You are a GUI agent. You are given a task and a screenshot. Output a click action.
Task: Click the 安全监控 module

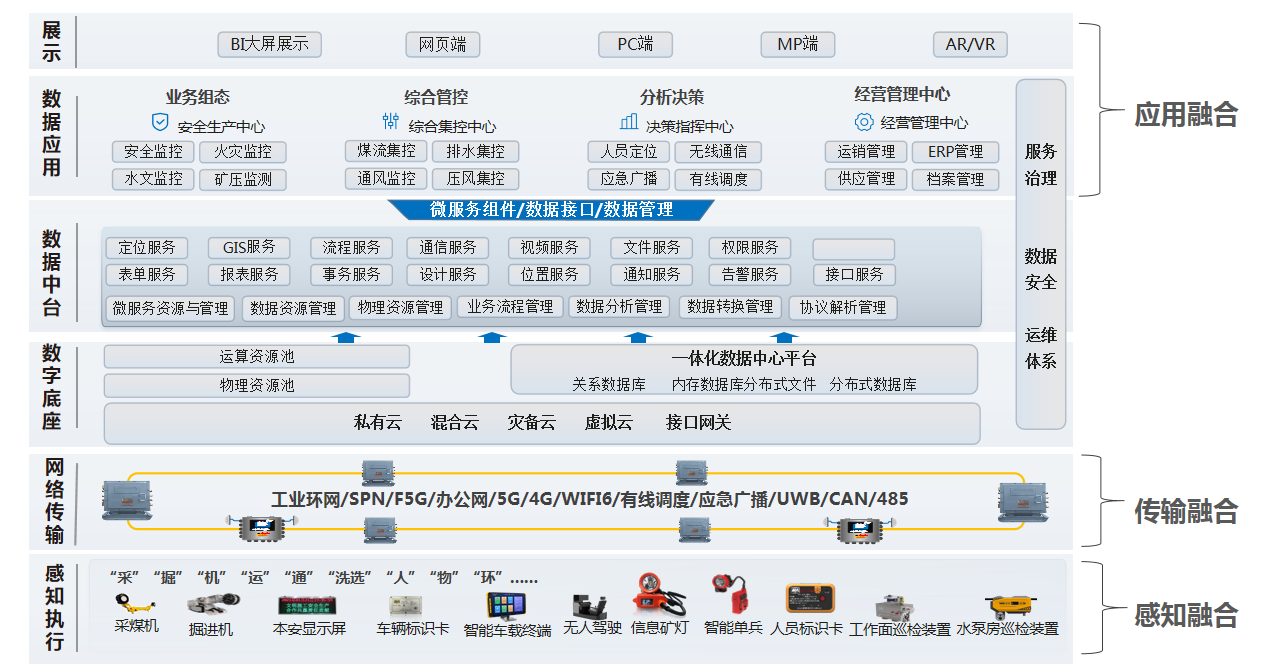pos(153,152)
